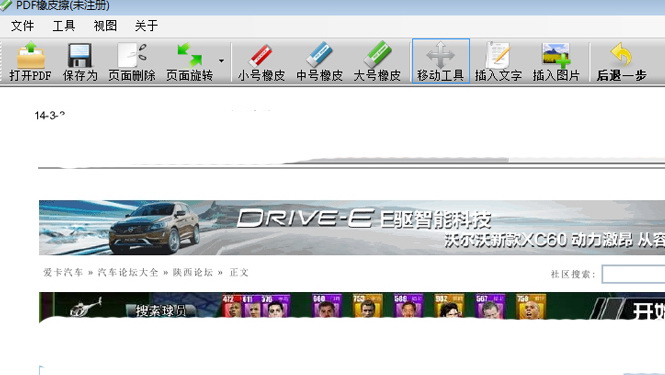The height and width of the screenshot is (375, 665).
Task: Click the 14-3 date text in document
Action: coord(50,115)
